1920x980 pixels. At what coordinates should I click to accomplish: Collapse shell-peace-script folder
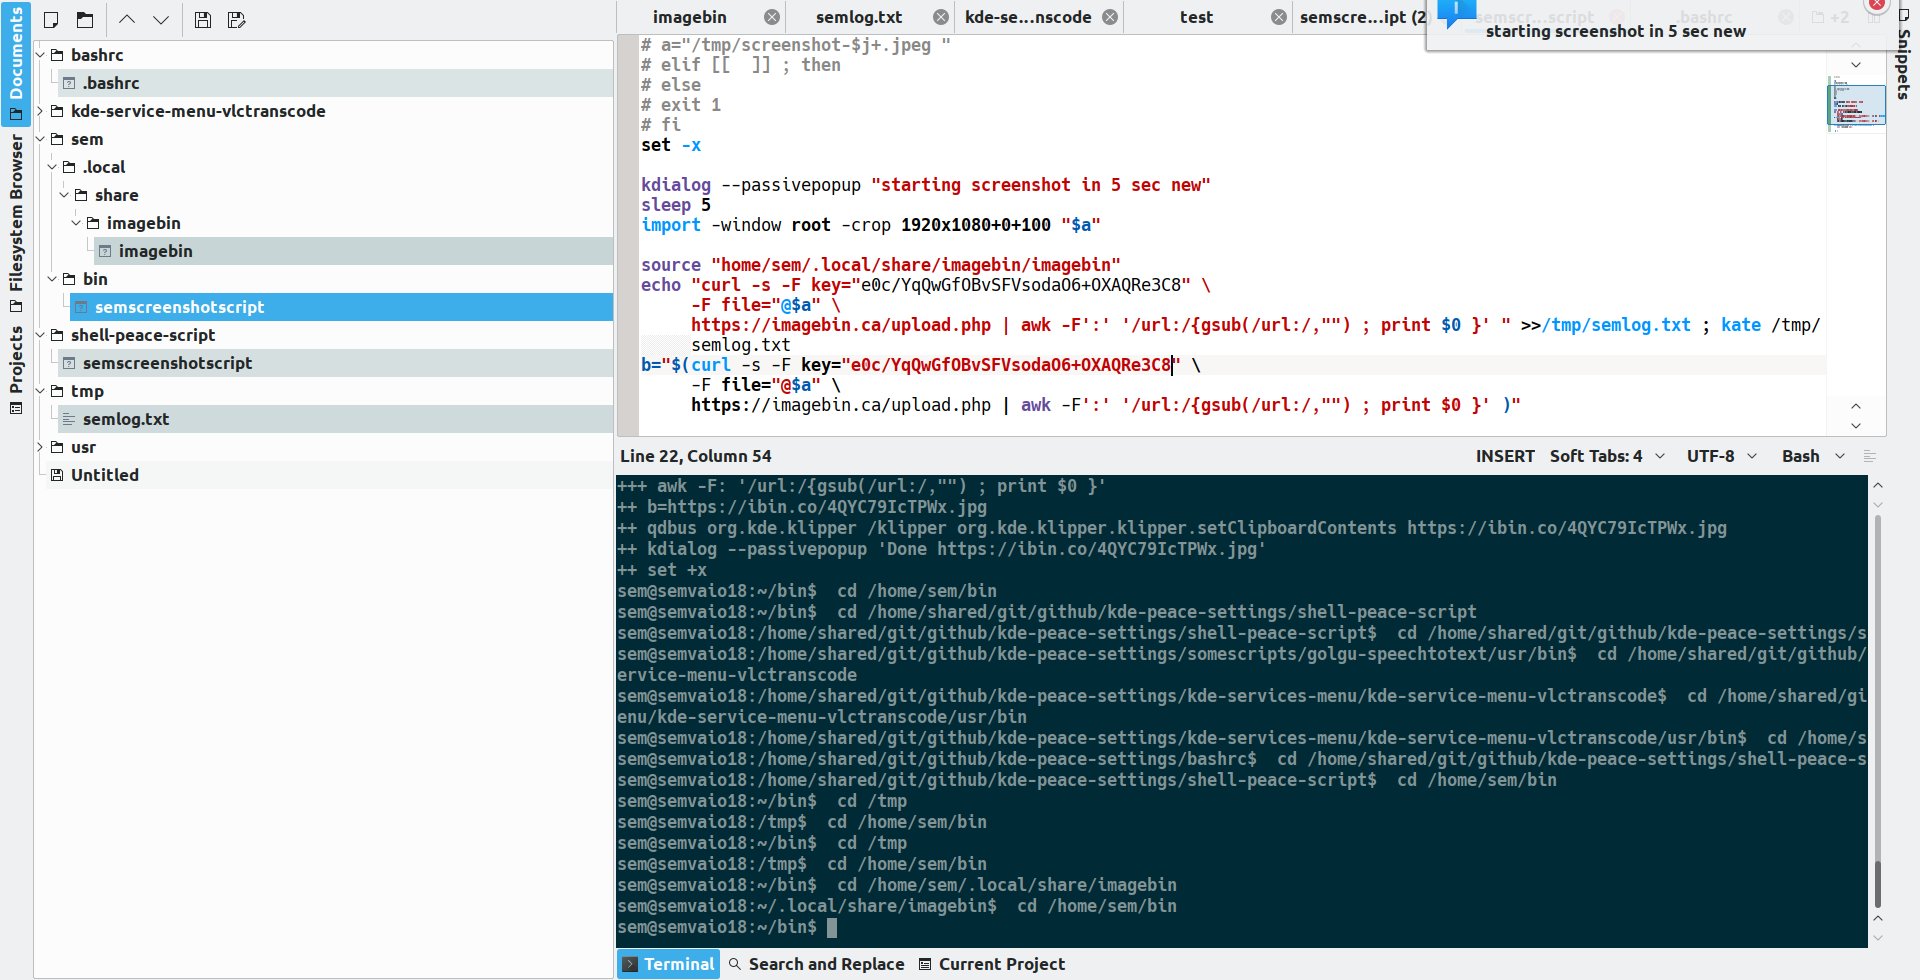point(41,335)
